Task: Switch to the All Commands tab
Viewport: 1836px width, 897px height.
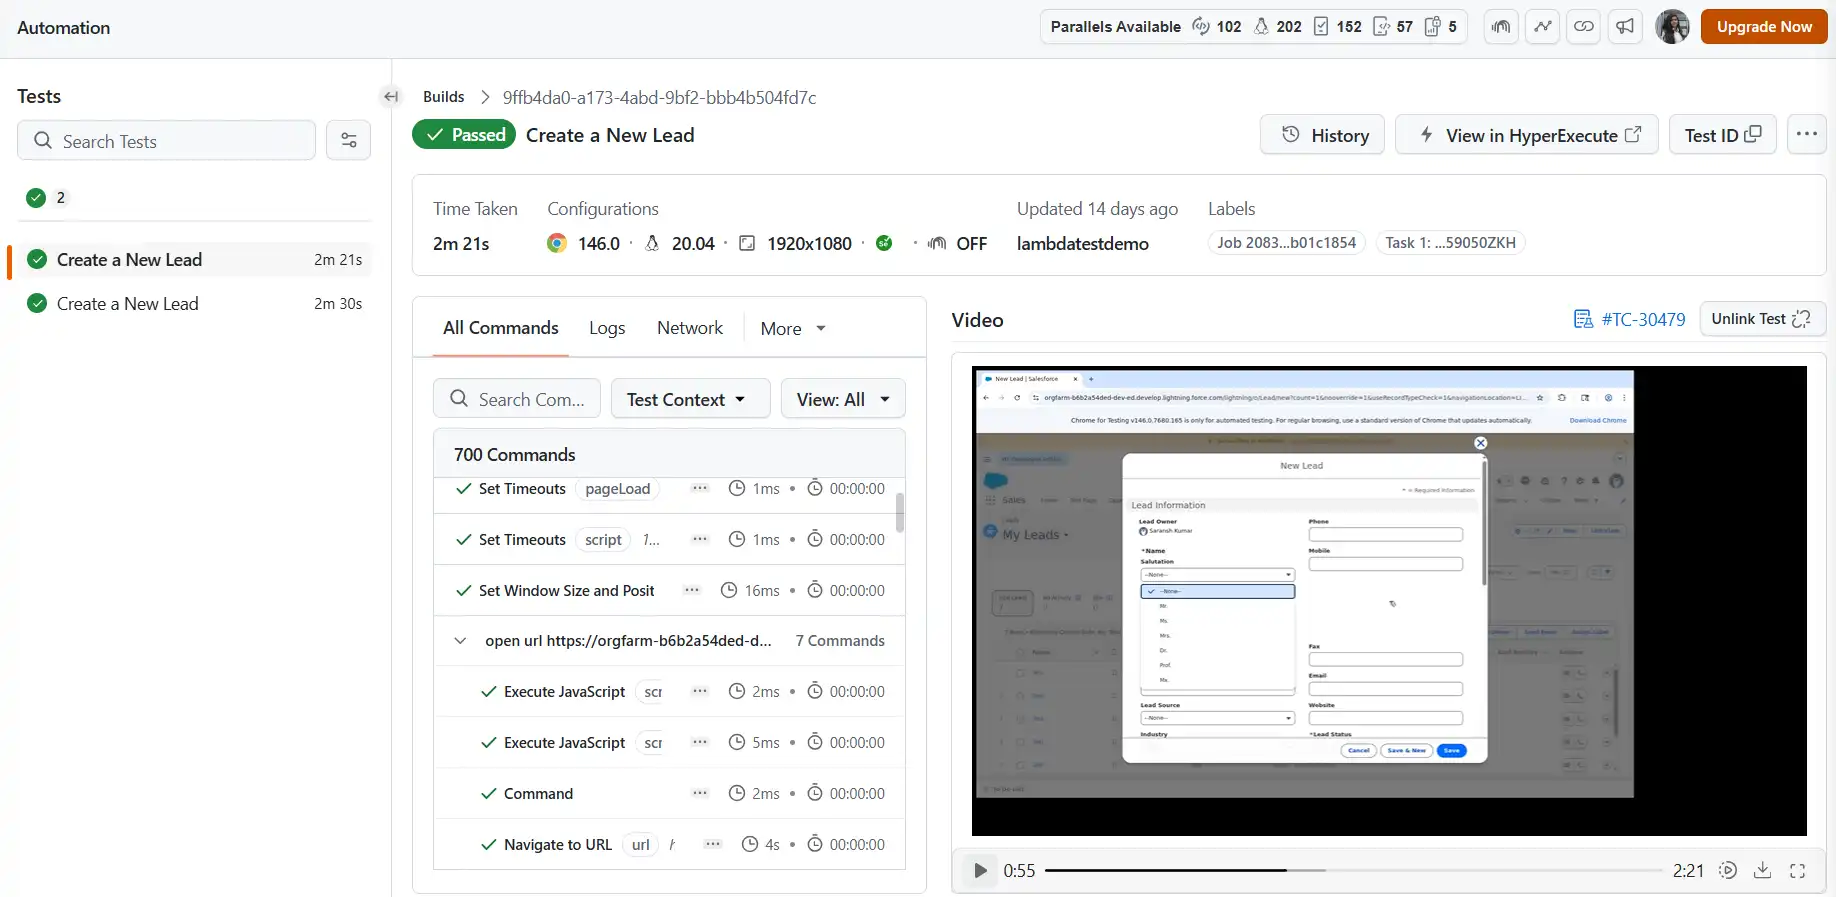Action: point(500,328)
